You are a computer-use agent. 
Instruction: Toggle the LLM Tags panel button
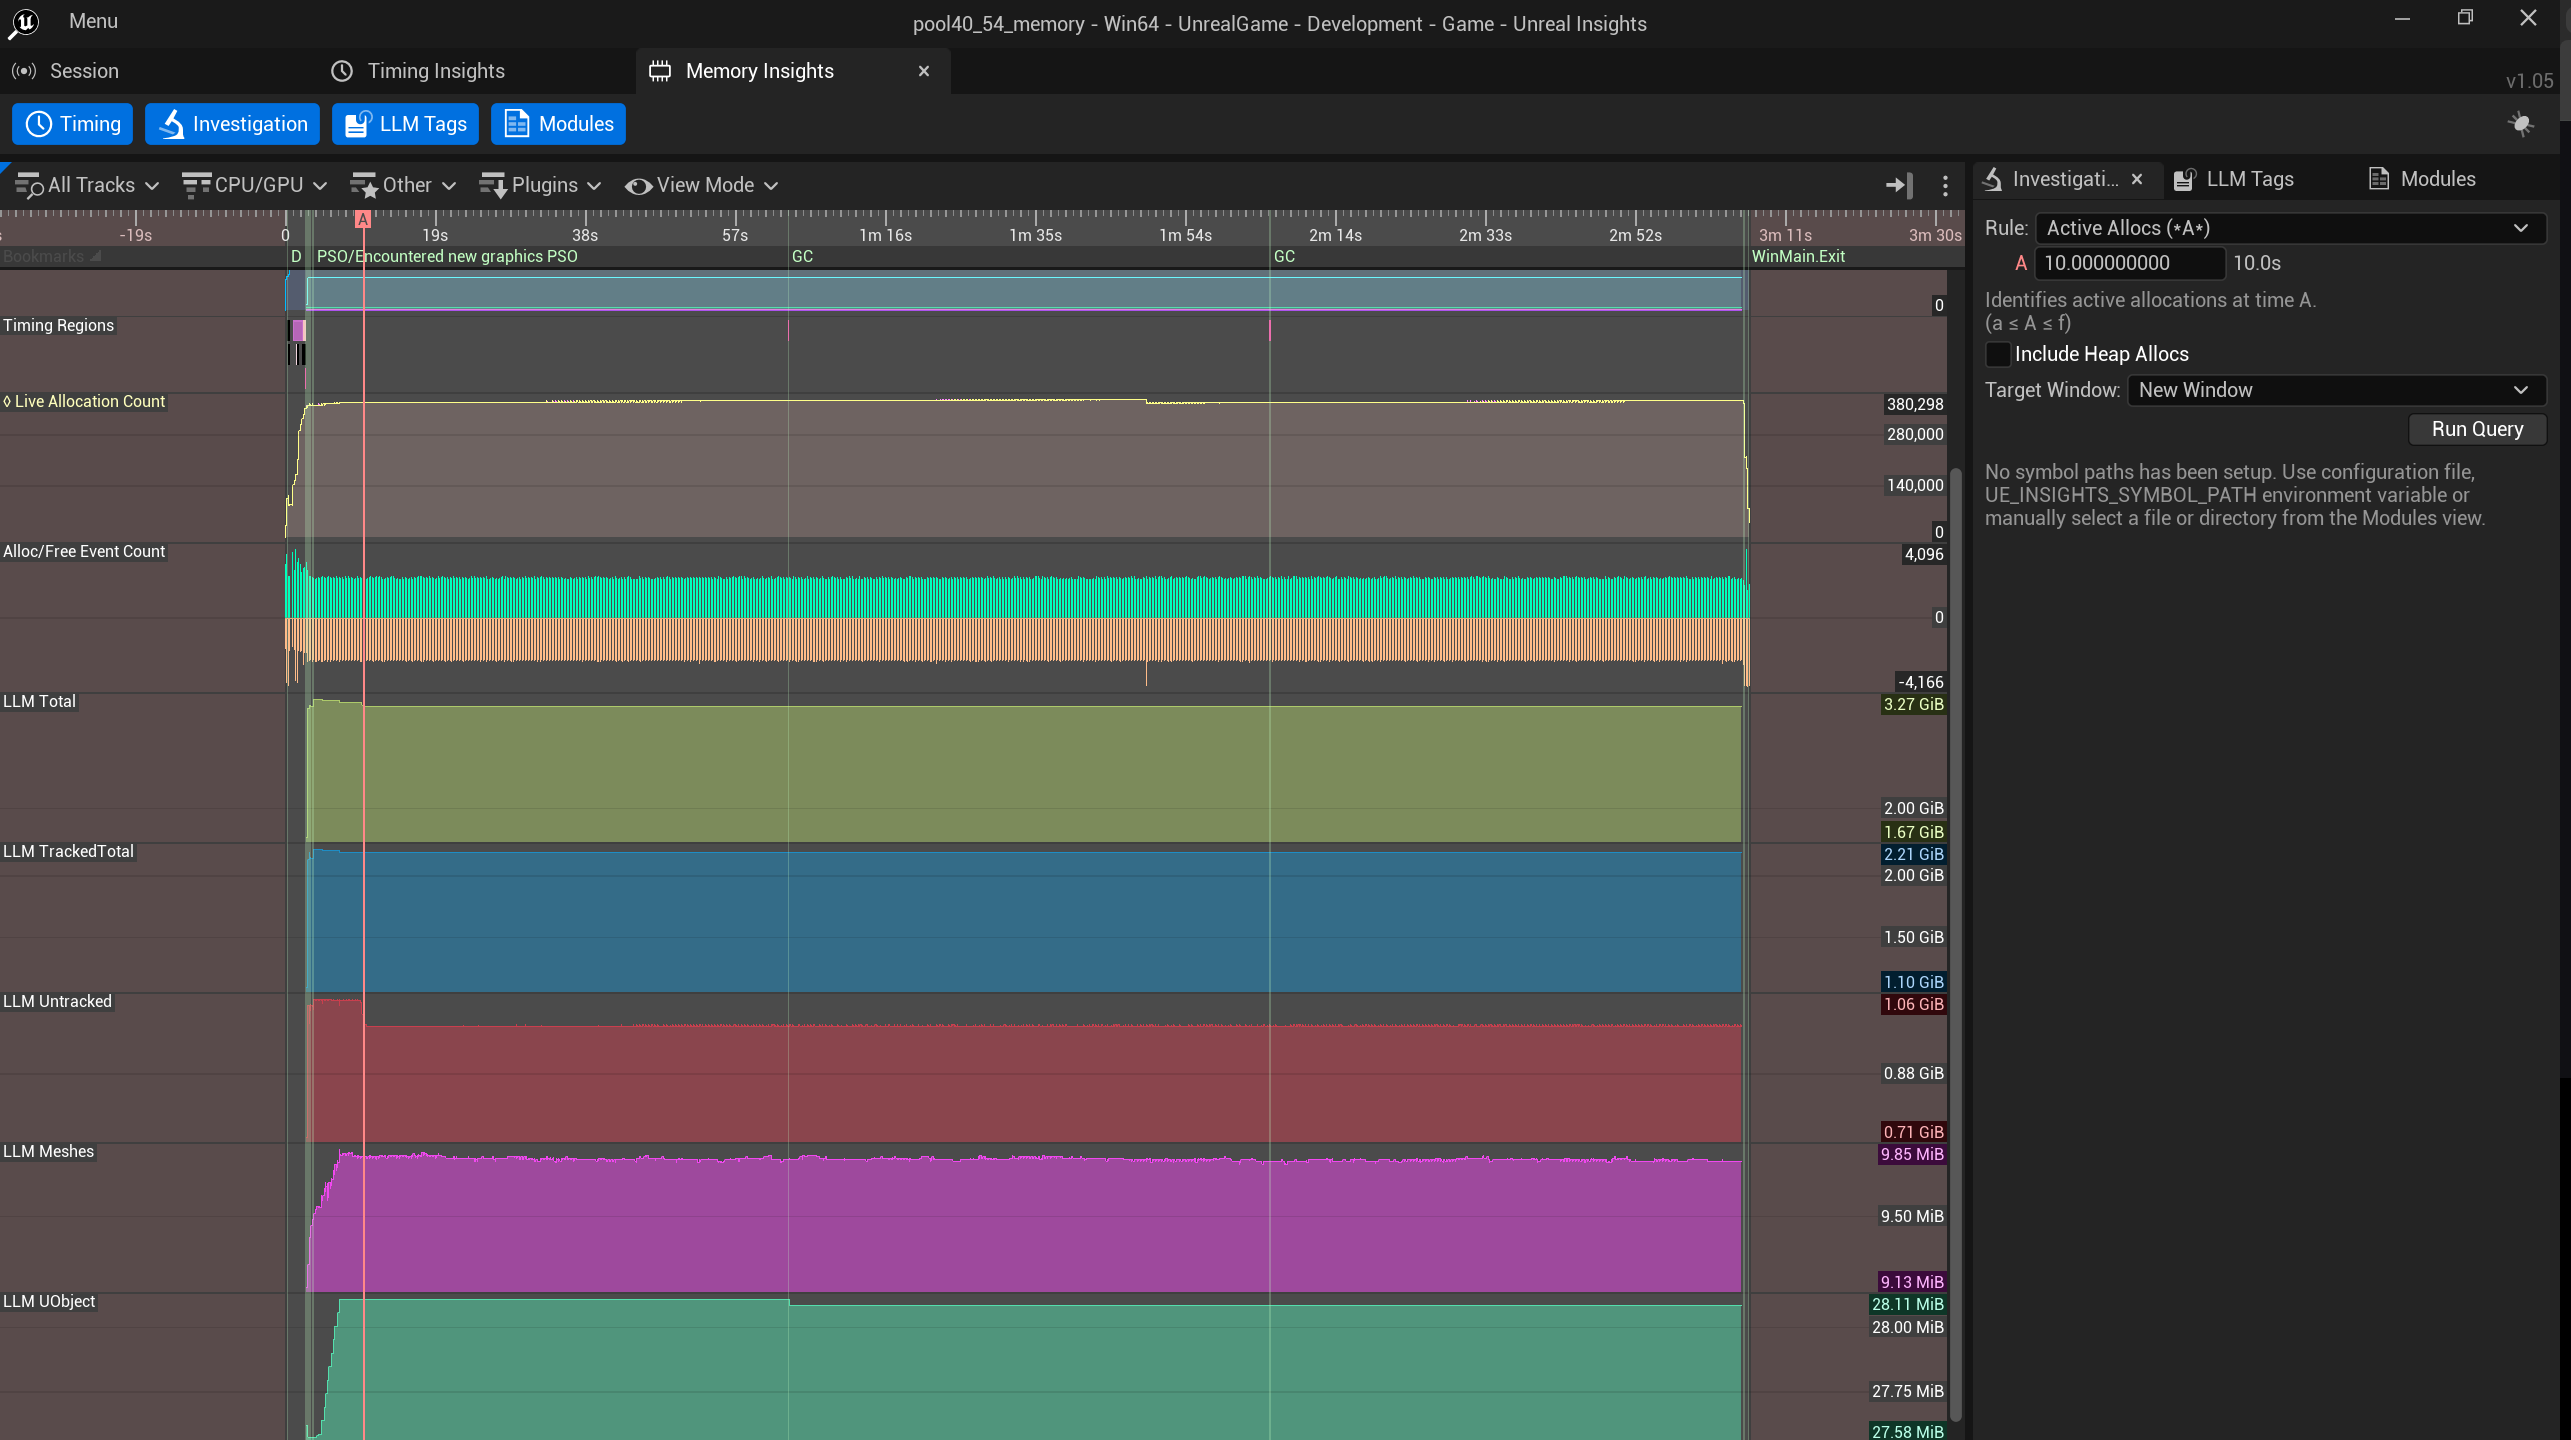tap(406, 124)
